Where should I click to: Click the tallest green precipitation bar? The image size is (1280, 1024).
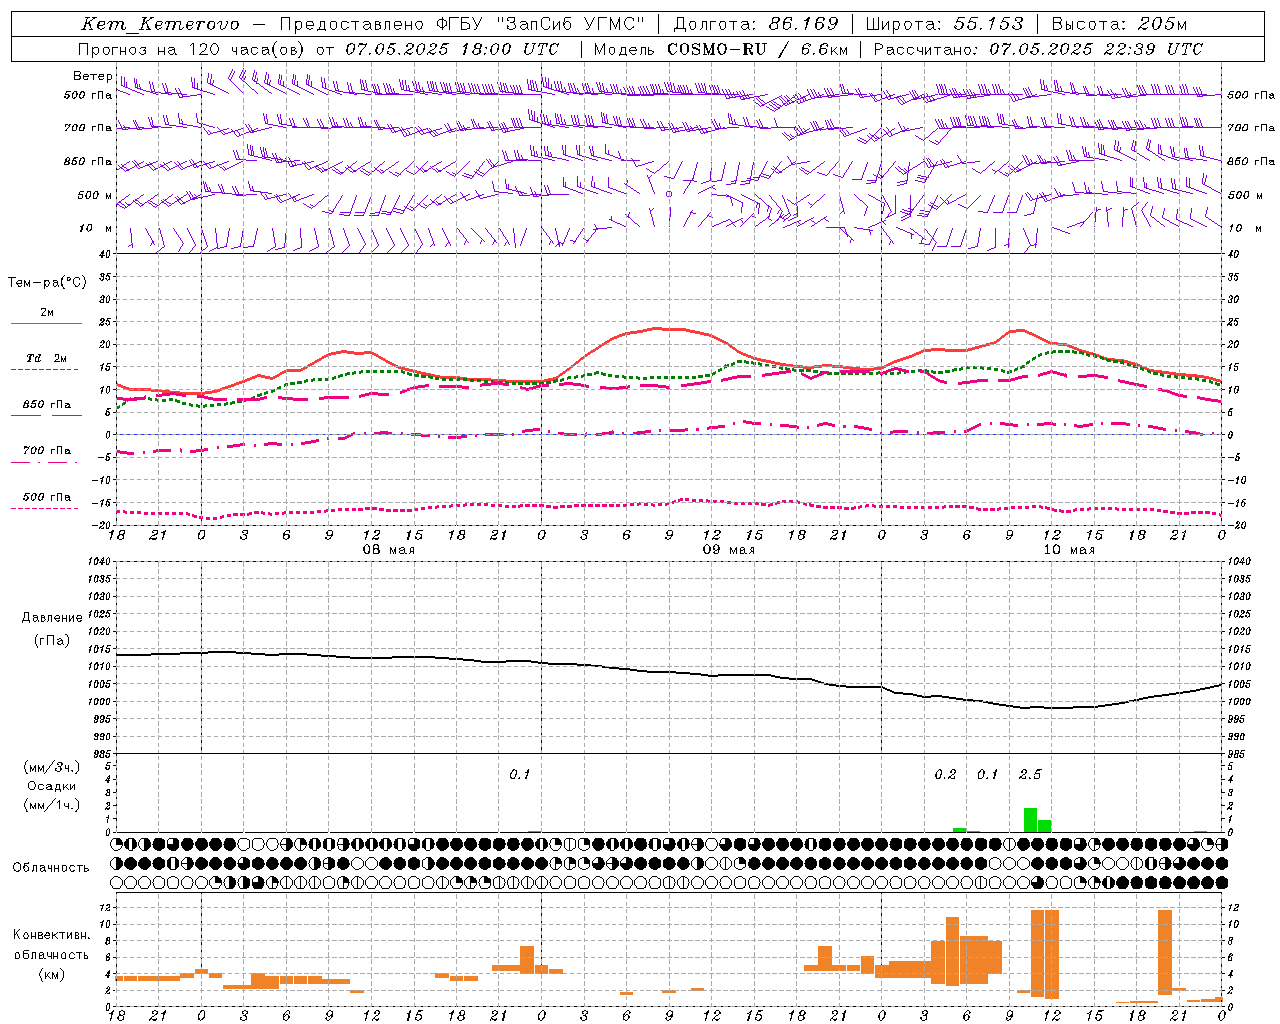point(1030,820)
